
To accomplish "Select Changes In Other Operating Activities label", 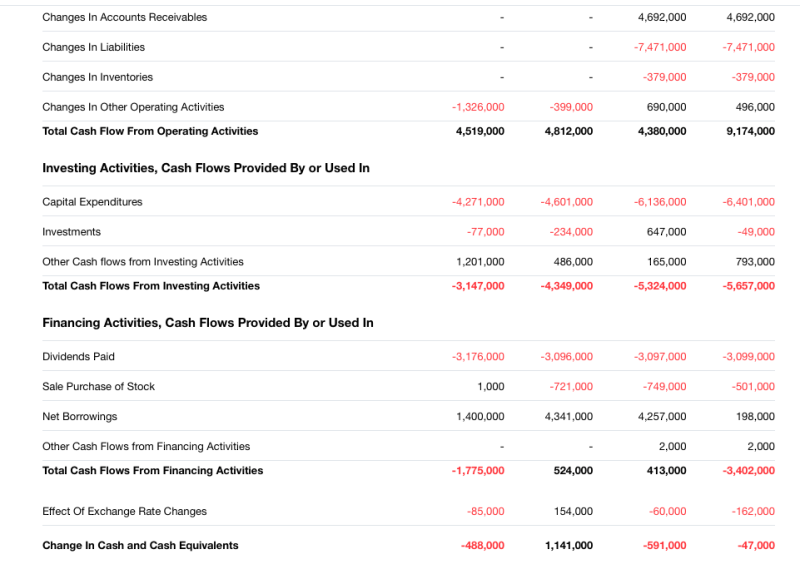I will point(133,107).
